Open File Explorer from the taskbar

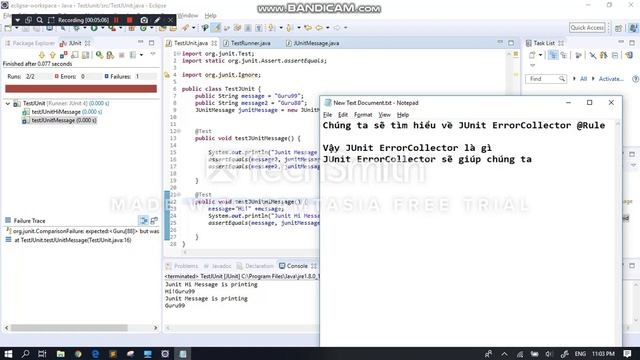pyautogui.click(x=60, y=353)
